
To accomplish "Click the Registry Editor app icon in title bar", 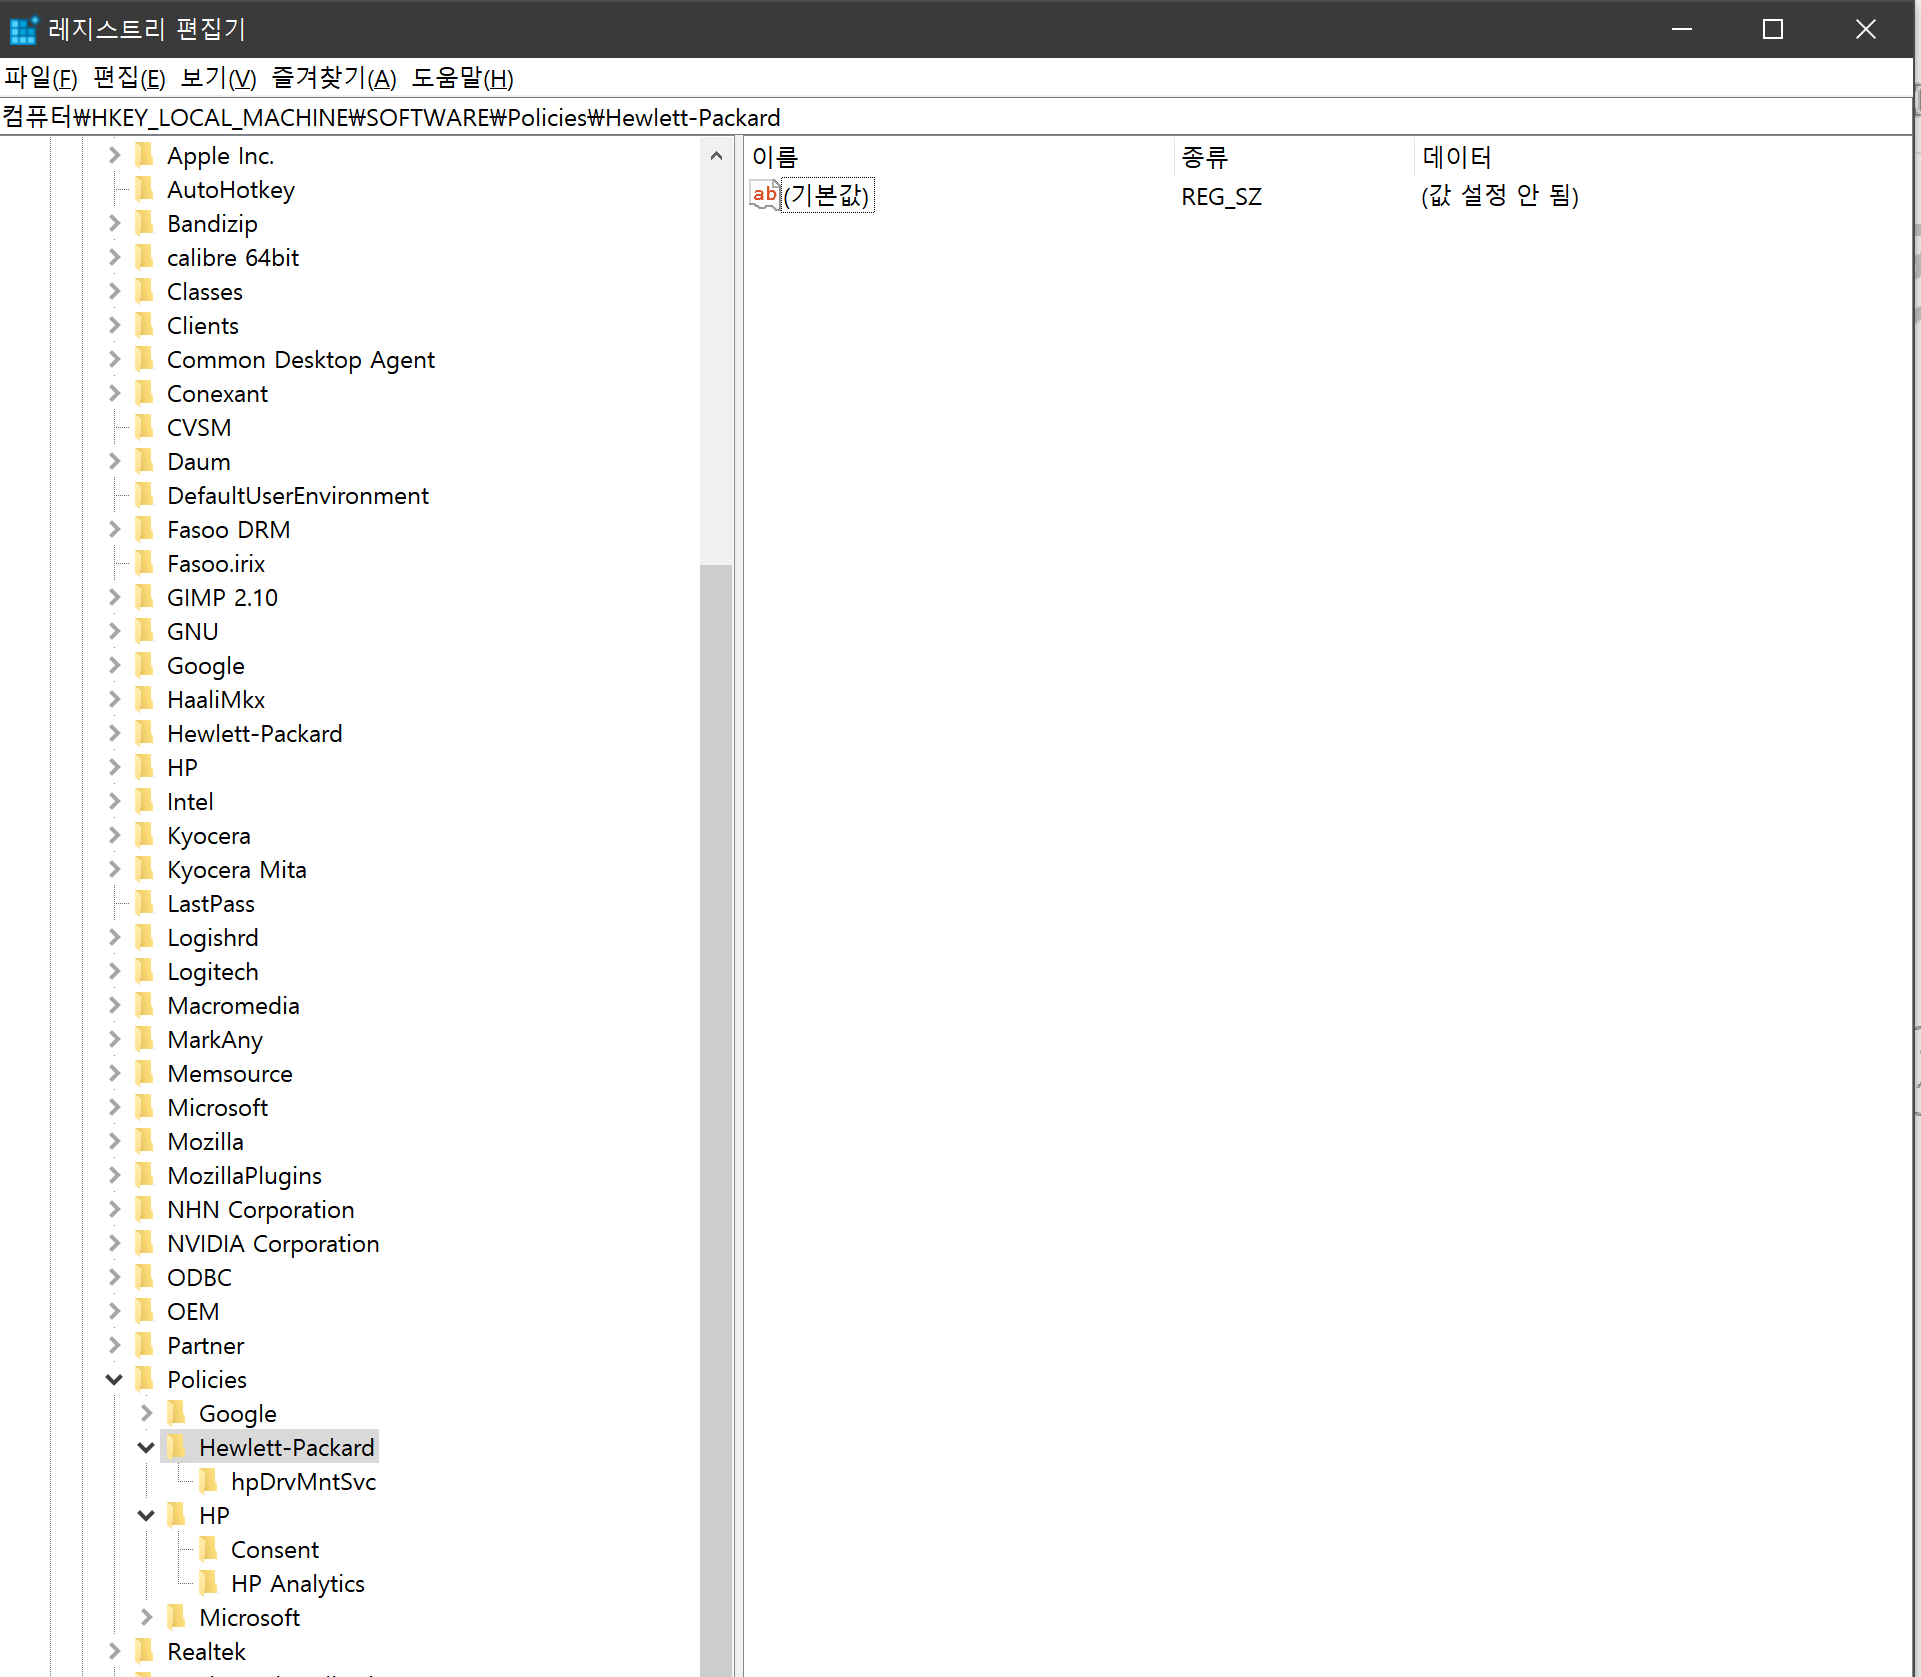I will tap(22, 29).
